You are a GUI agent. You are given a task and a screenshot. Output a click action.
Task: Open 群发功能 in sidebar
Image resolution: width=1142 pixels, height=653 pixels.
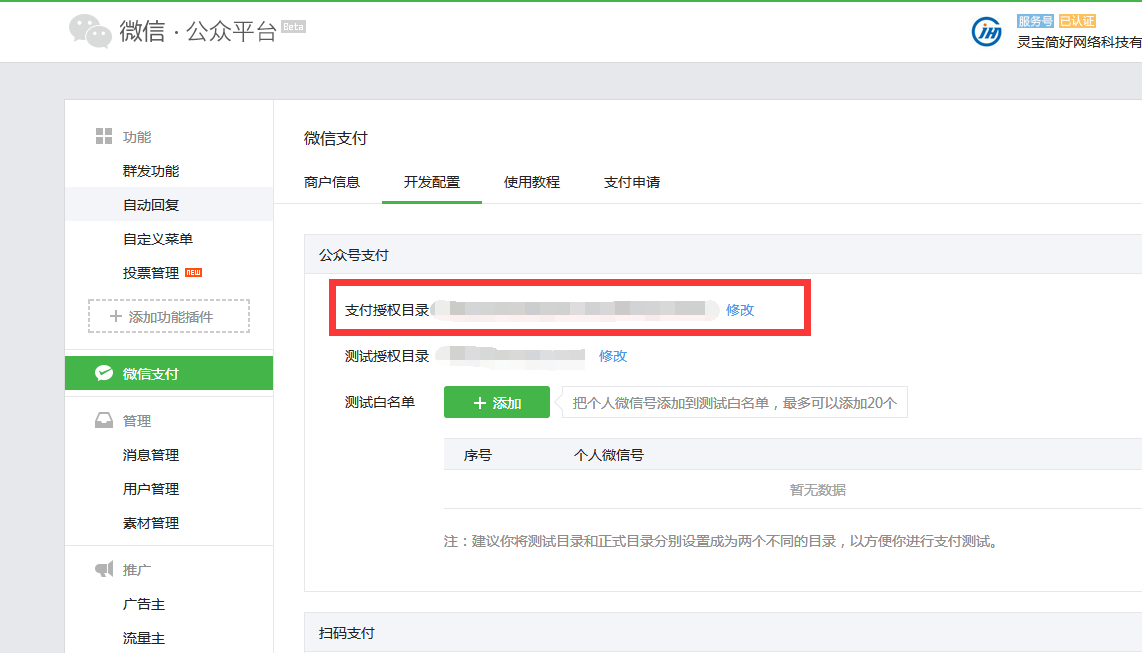tap(151, 171)
